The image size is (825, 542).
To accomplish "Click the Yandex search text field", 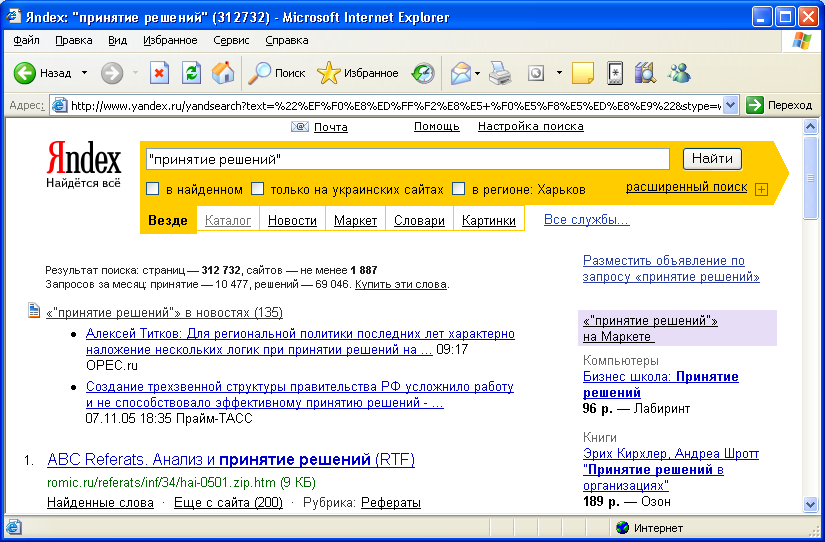I will [408, 159].
